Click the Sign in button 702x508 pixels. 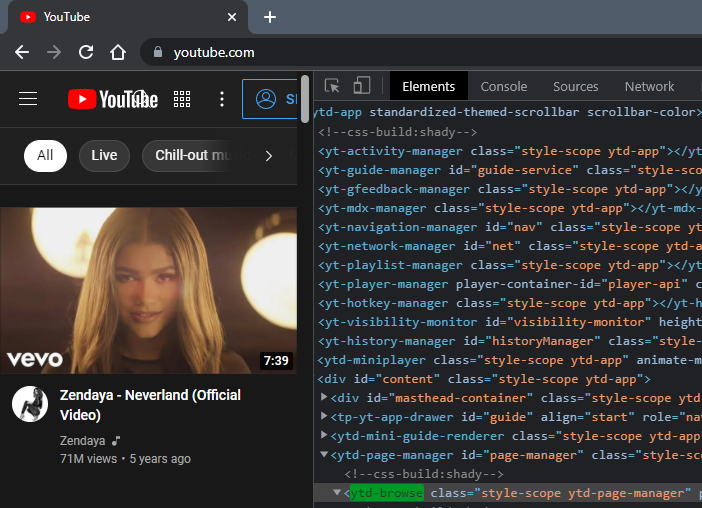coord(270,99)
